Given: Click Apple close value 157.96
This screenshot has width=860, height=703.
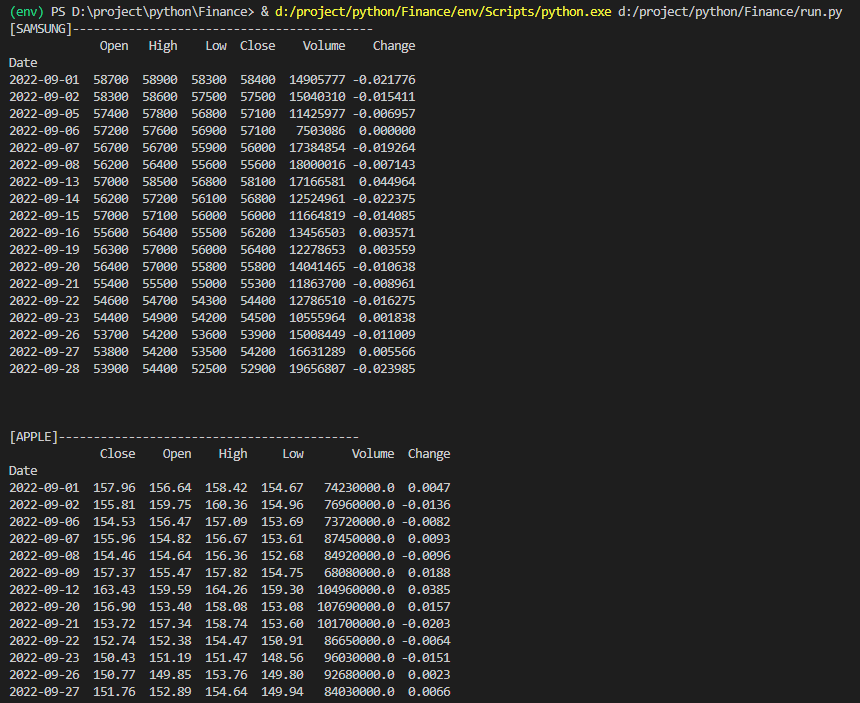Looking at the screenshot, I should (114, 487).
